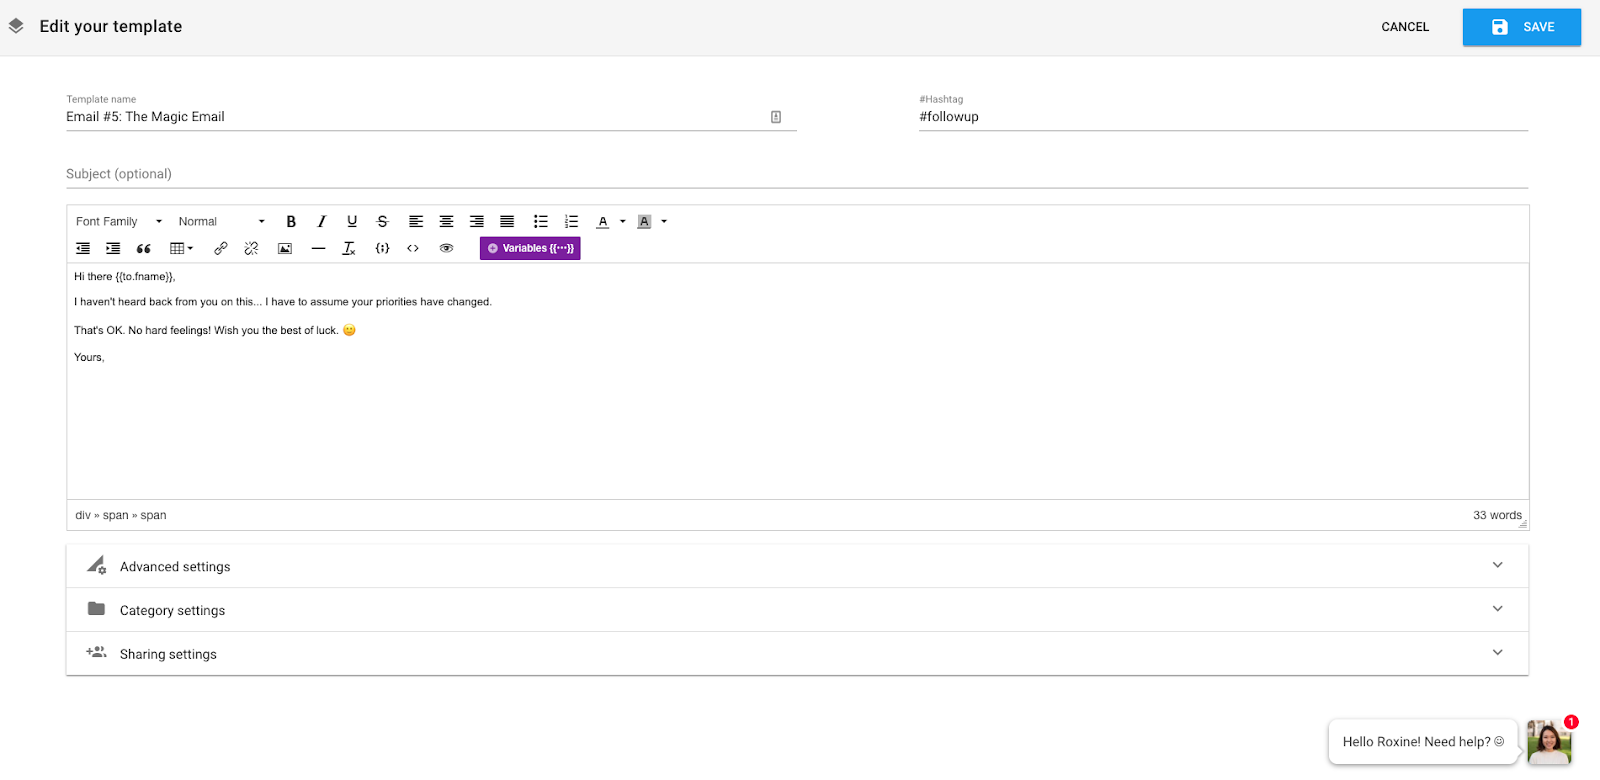The image size is (1600, 780).
Task: Open source code view
Action: (x=413, y=248)
